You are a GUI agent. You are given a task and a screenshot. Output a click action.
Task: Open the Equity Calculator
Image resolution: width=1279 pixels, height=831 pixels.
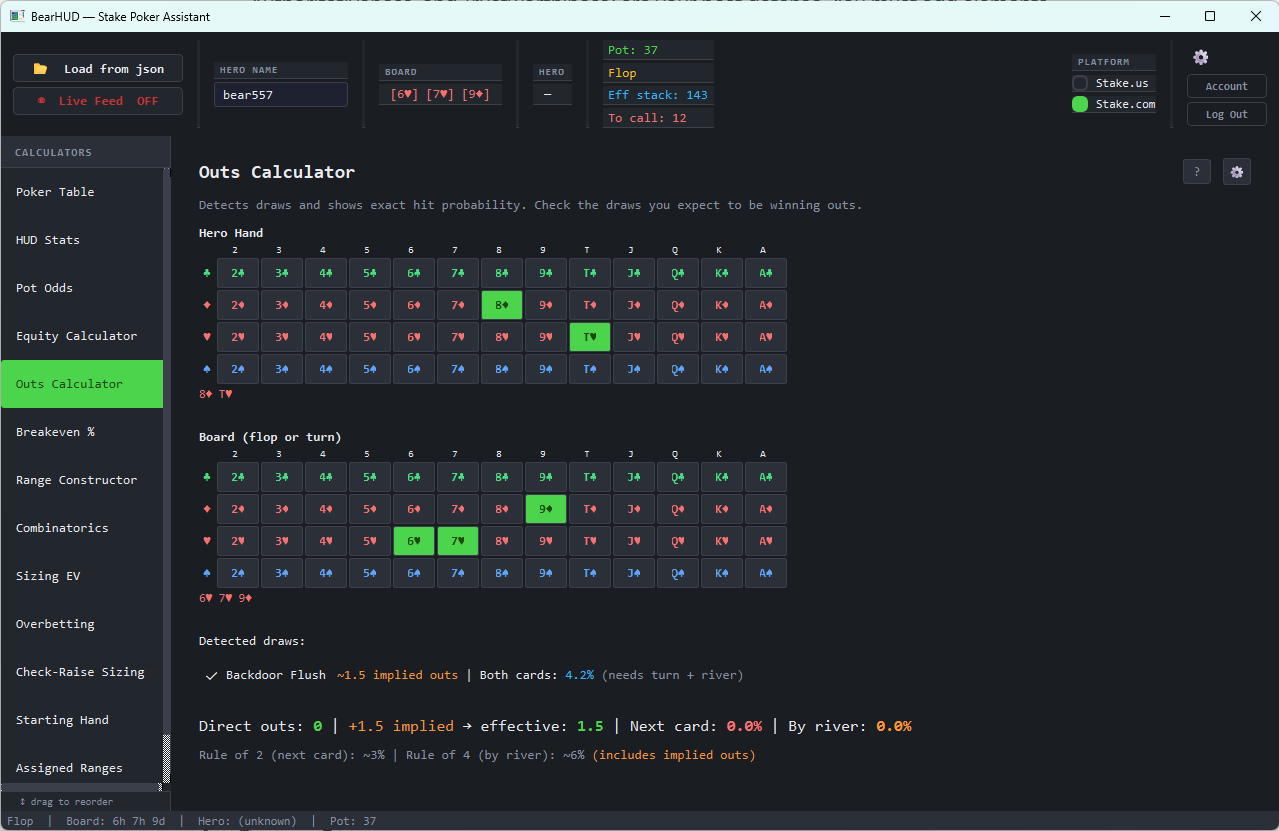click(82, 336)
